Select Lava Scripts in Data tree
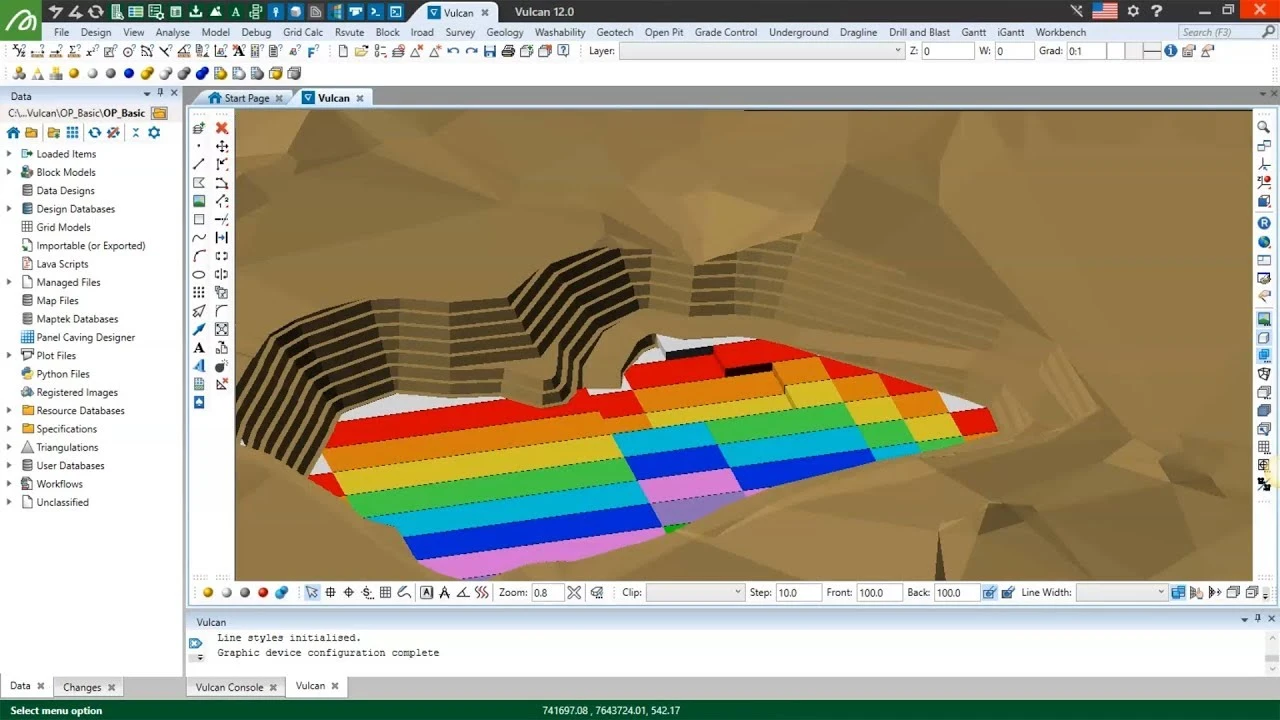Image resolution: width=1280 pixels, height=720 pixels. (x=62, y=264)
